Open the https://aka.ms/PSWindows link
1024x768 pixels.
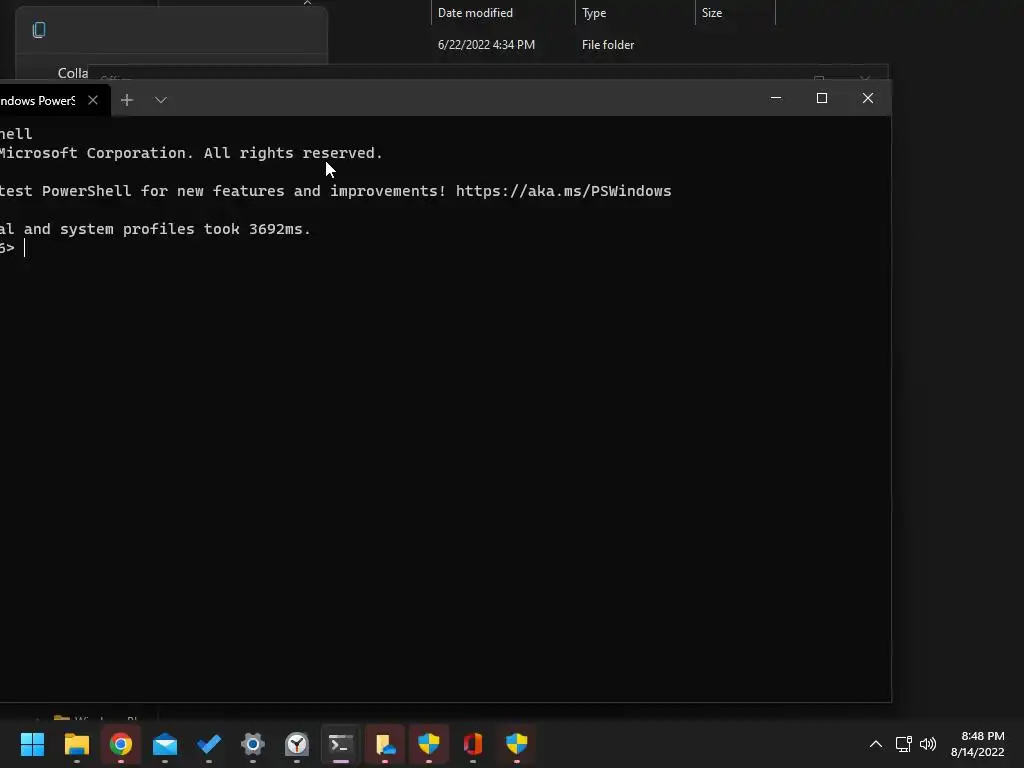click(x=563, y=191)
